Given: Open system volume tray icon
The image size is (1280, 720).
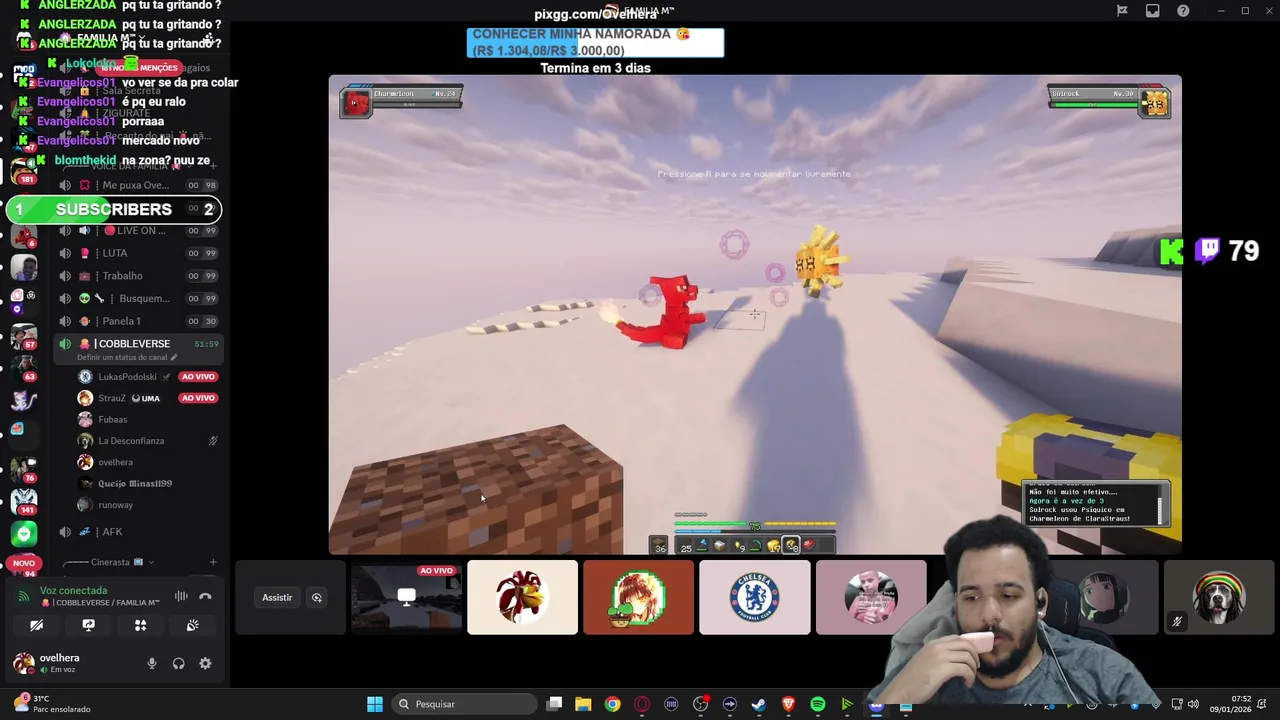Looking at the screenshot, I should 1192,704.
